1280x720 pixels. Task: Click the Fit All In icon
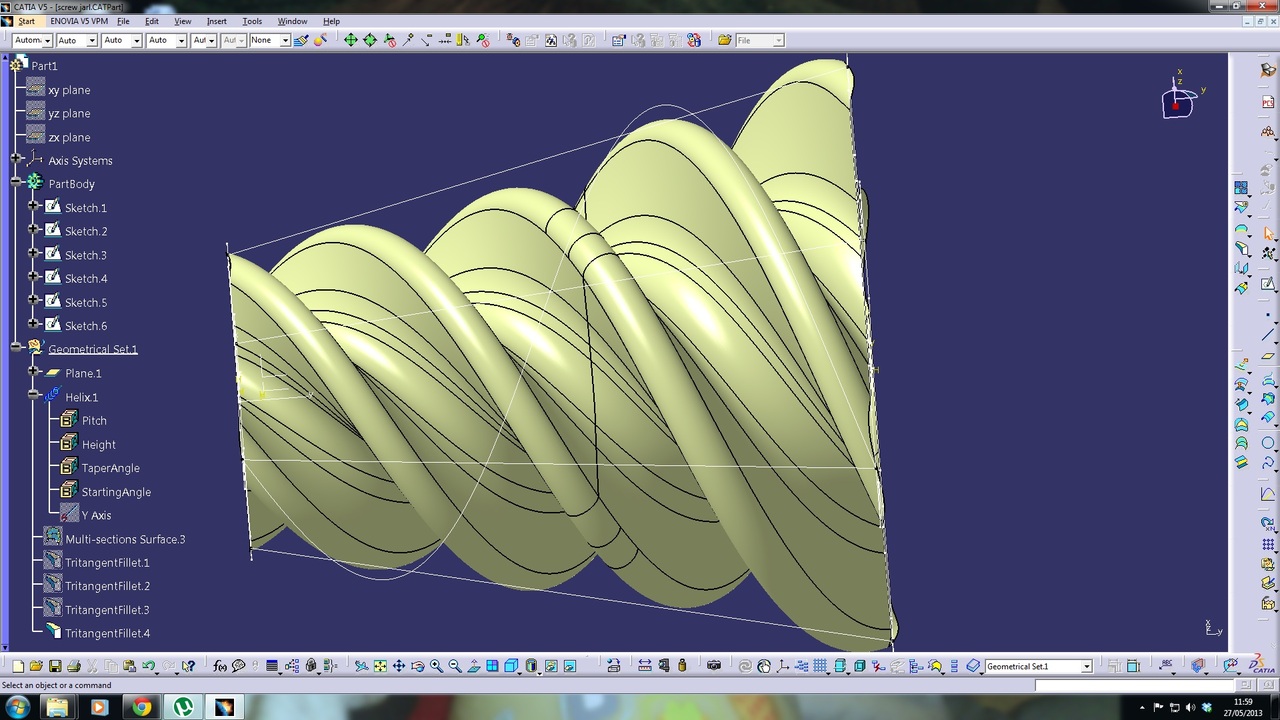(x=380, y=666)
